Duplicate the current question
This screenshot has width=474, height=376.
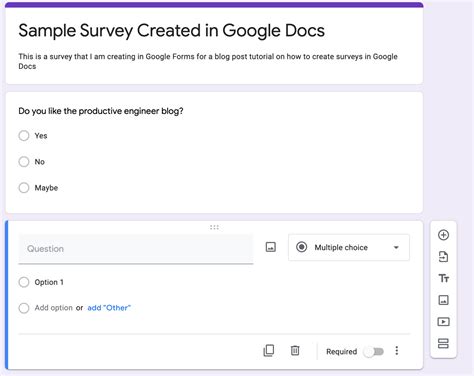point(269,351)
